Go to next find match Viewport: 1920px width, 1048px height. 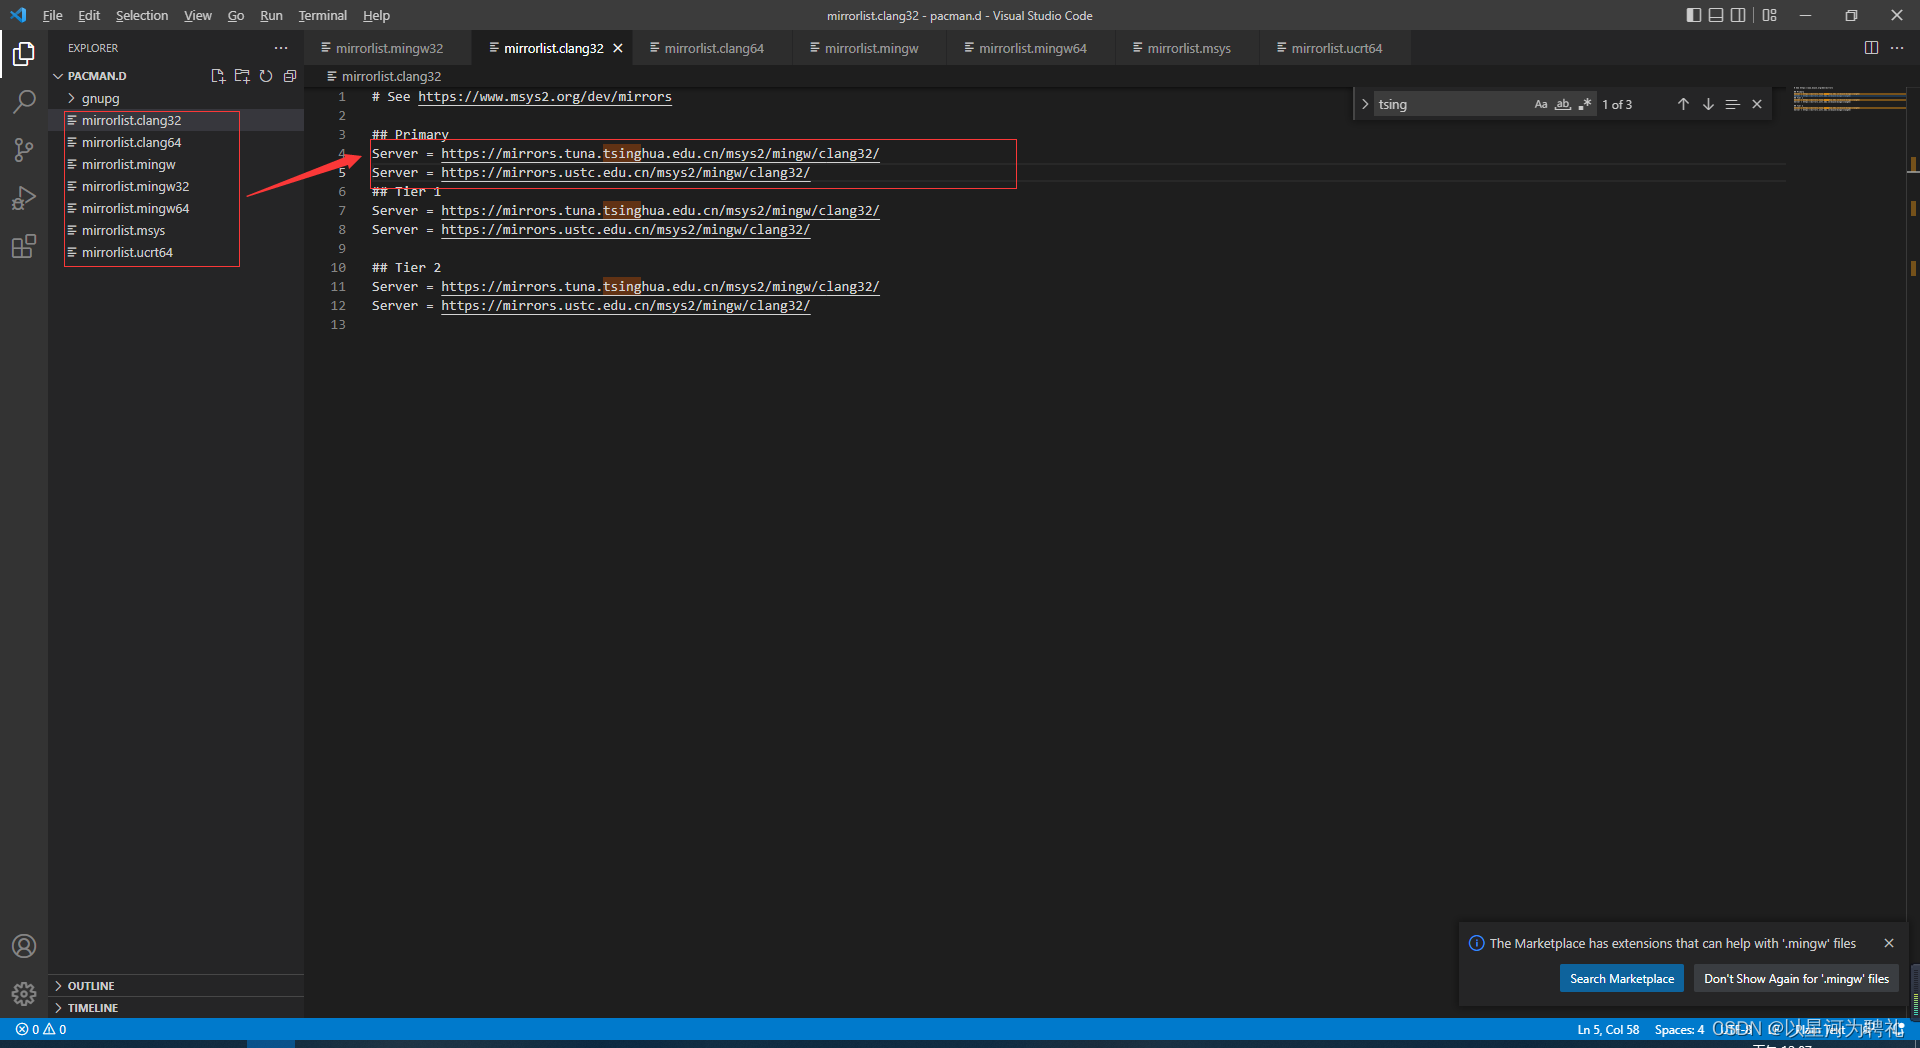(x=1708, y=104)
